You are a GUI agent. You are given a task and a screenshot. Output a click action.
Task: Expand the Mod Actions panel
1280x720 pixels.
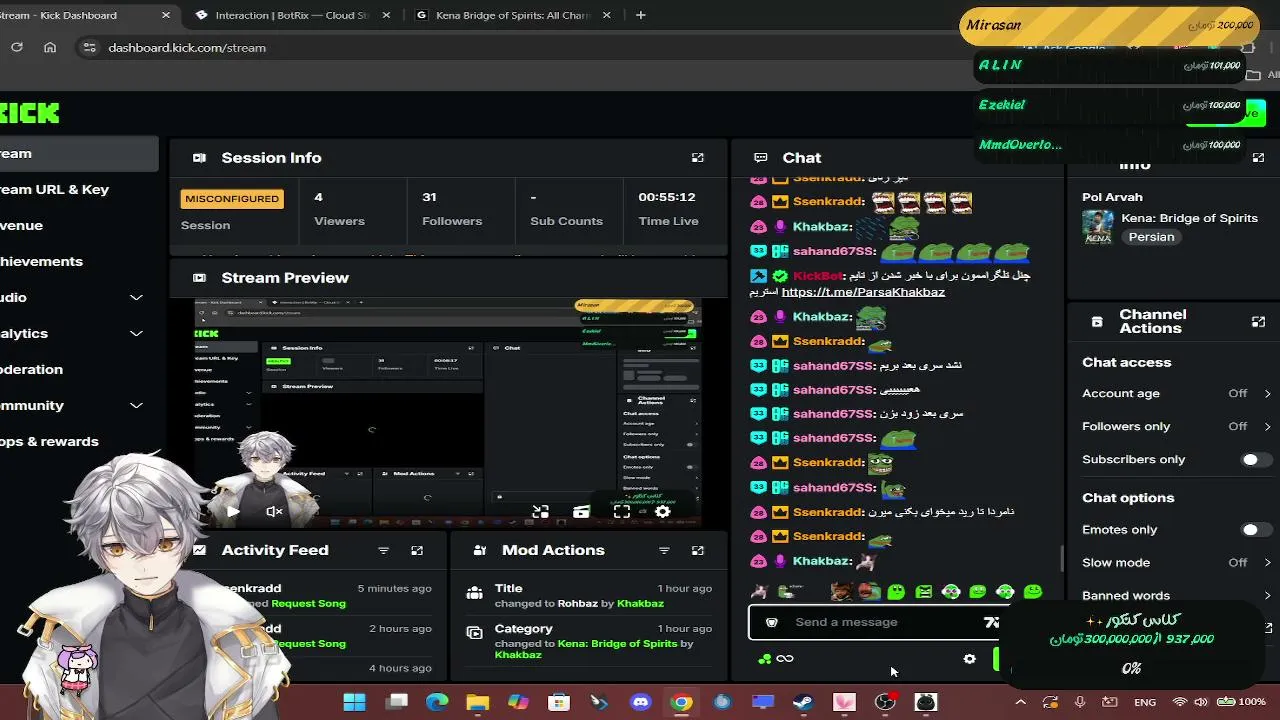(x=698, y=550)
